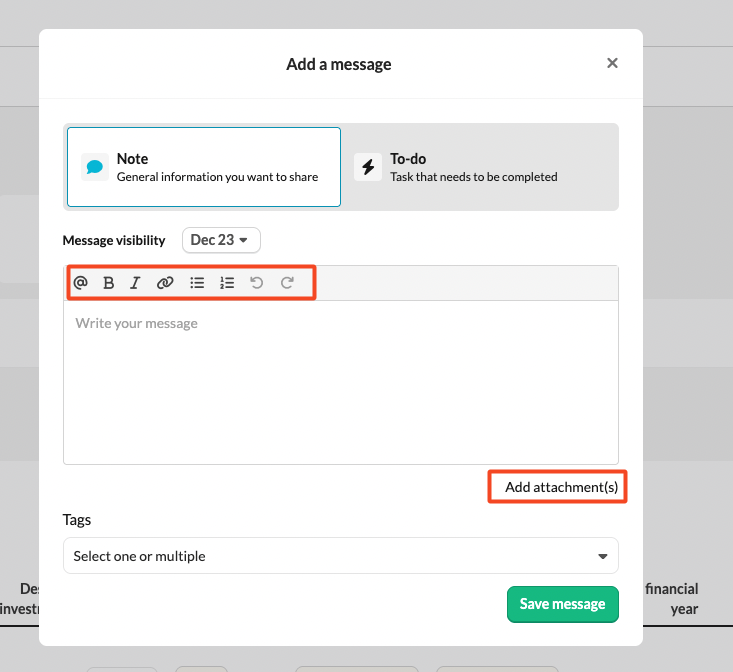Screen dimensions: 733x672
Task: Toggle bold formatting
Action: 109,283
